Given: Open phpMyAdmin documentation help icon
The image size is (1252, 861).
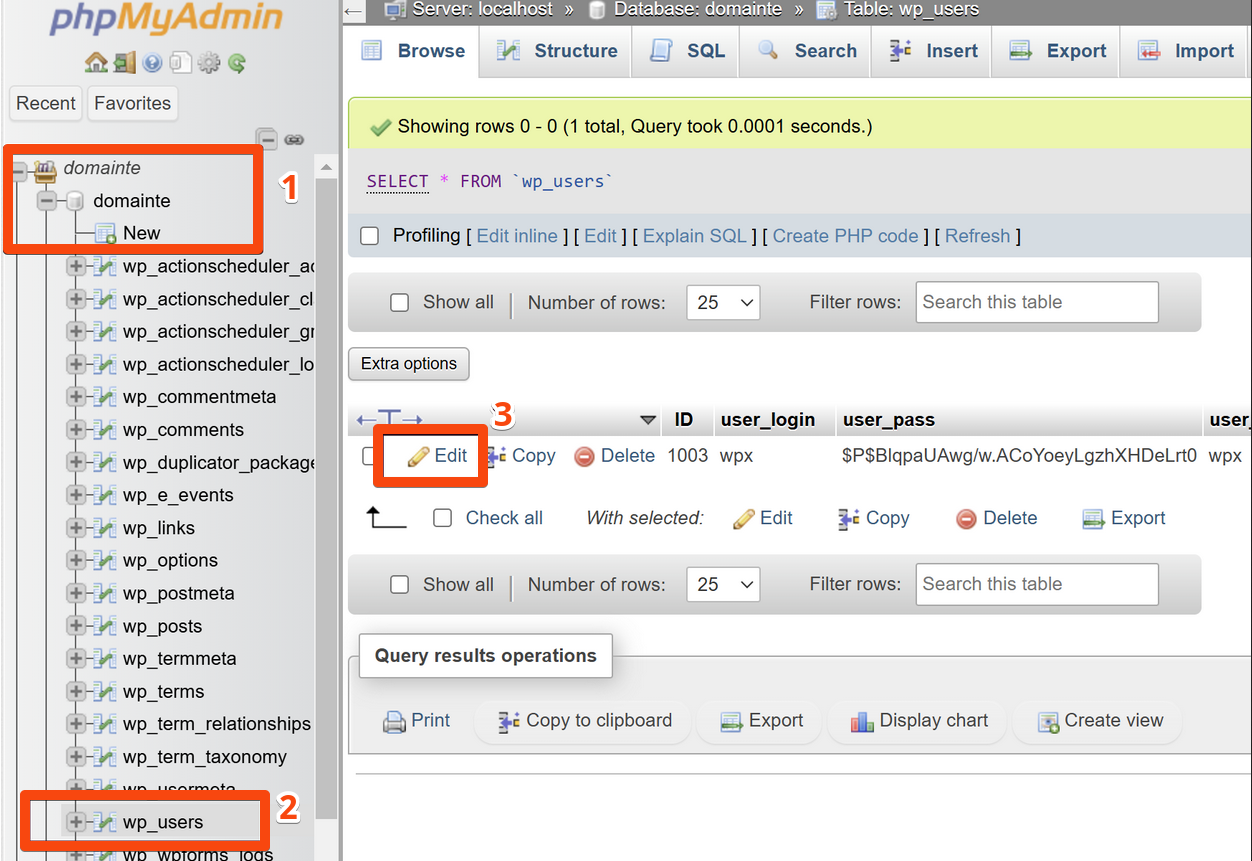Looking at the screenshot, I should 152,63.
